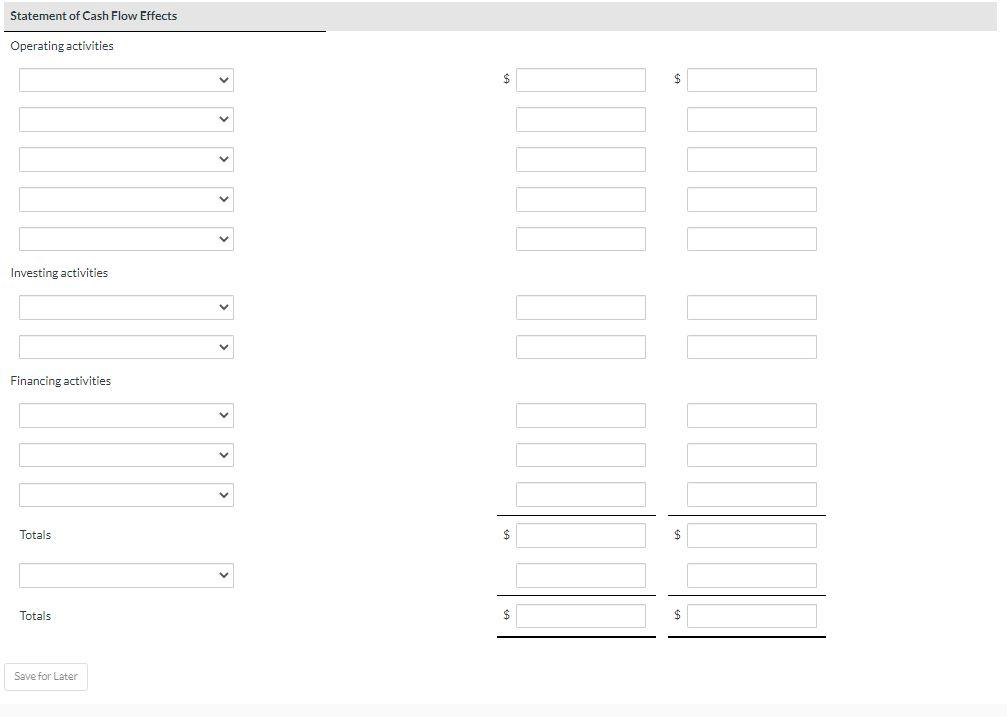
Task: Click the Save for Later button
Action: [x=46, y=677]
